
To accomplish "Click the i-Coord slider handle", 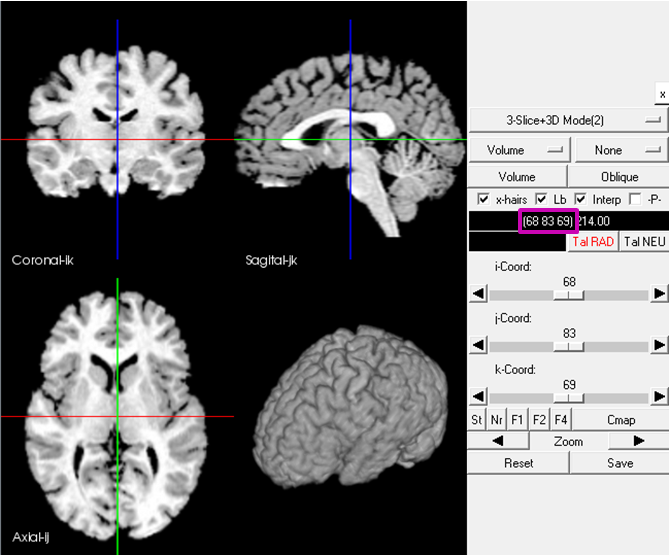I will coord(569,295).
